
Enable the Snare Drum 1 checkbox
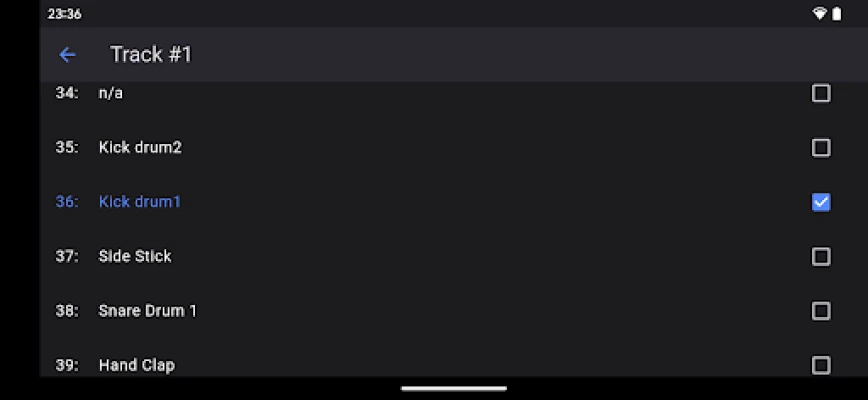(x=820, y=311)
